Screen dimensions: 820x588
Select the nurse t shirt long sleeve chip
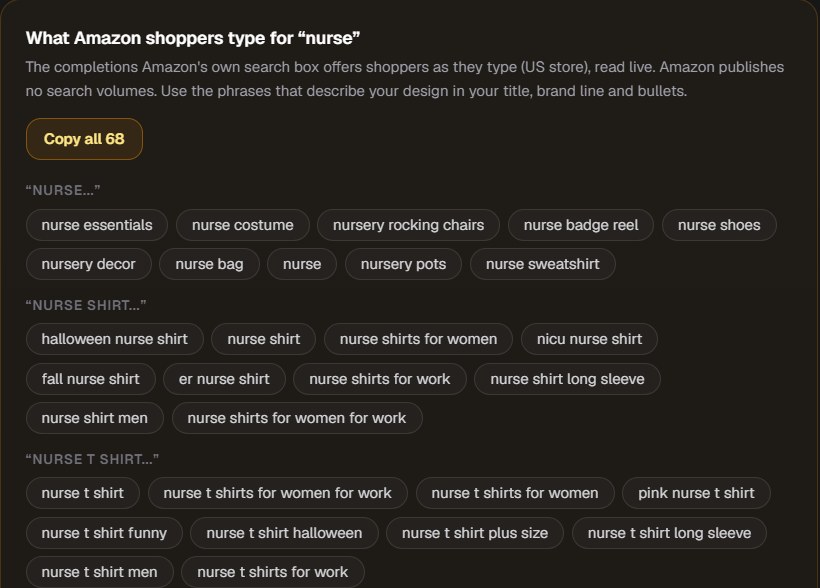tap(669, 533)
